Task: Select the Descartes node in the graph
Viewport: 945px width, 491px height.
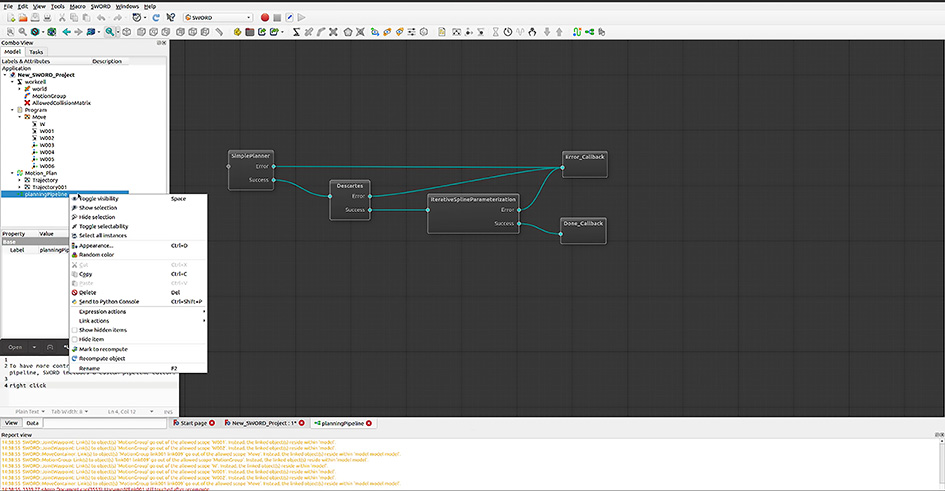Action: 350,186
